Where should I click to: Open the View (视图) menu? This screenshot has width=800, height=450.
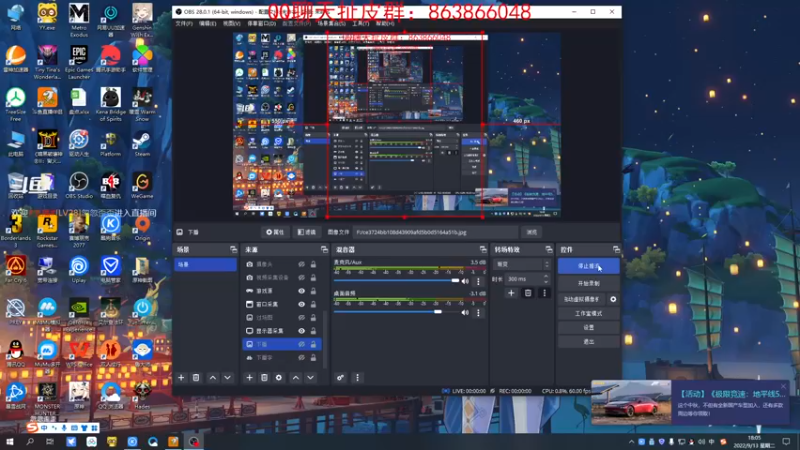(231, 23)
